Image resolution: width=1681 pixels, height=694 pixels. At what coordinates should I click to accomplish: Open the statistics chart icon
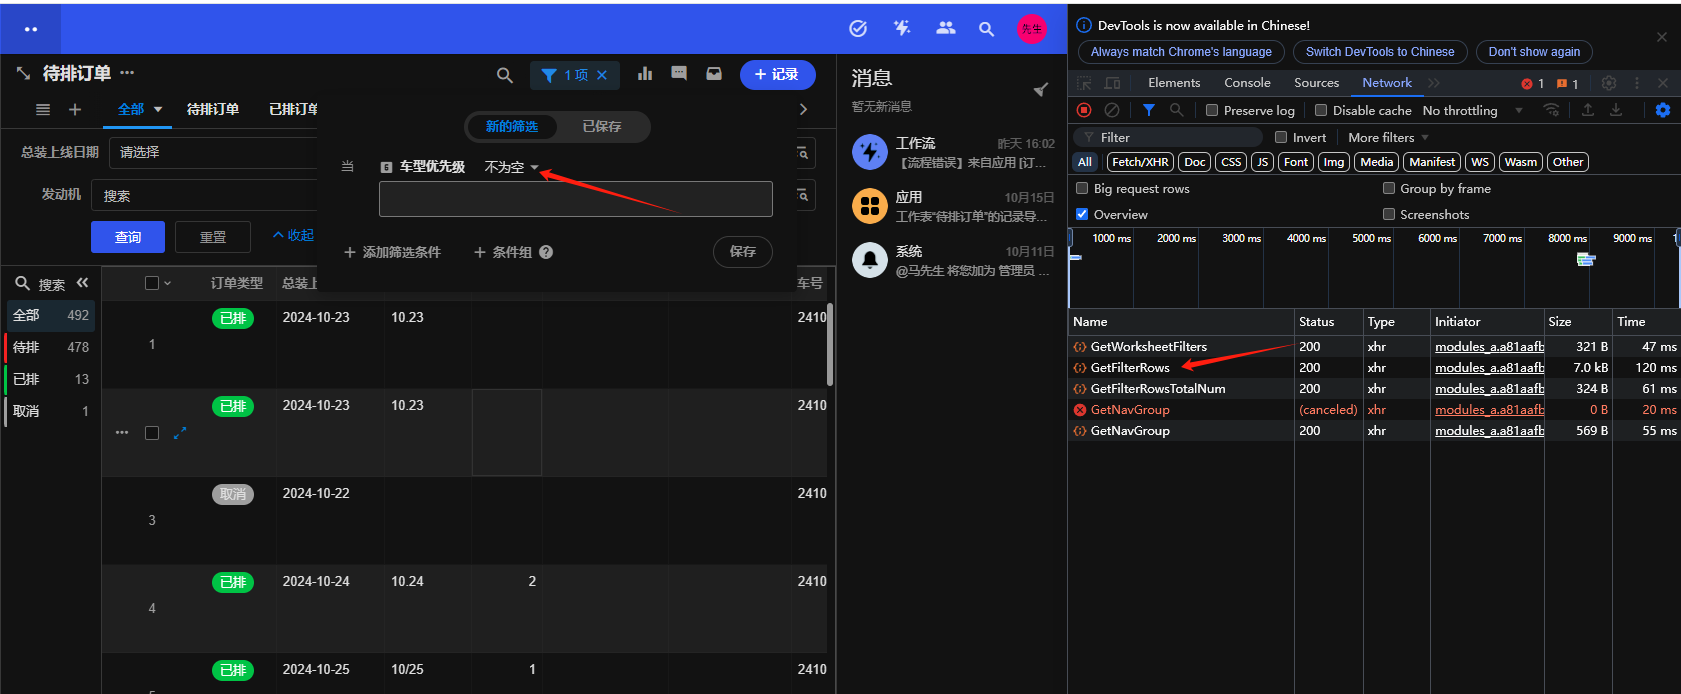pyautogui.click(x=645, y=74)
